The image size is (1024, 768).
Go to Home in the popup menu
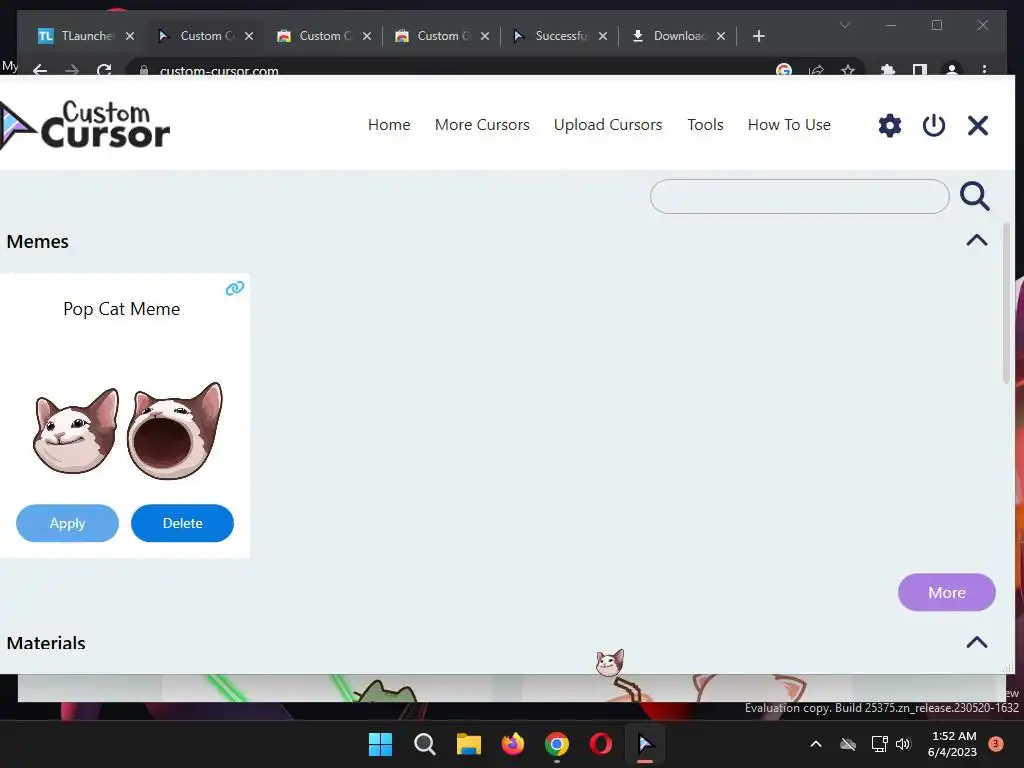389,125
